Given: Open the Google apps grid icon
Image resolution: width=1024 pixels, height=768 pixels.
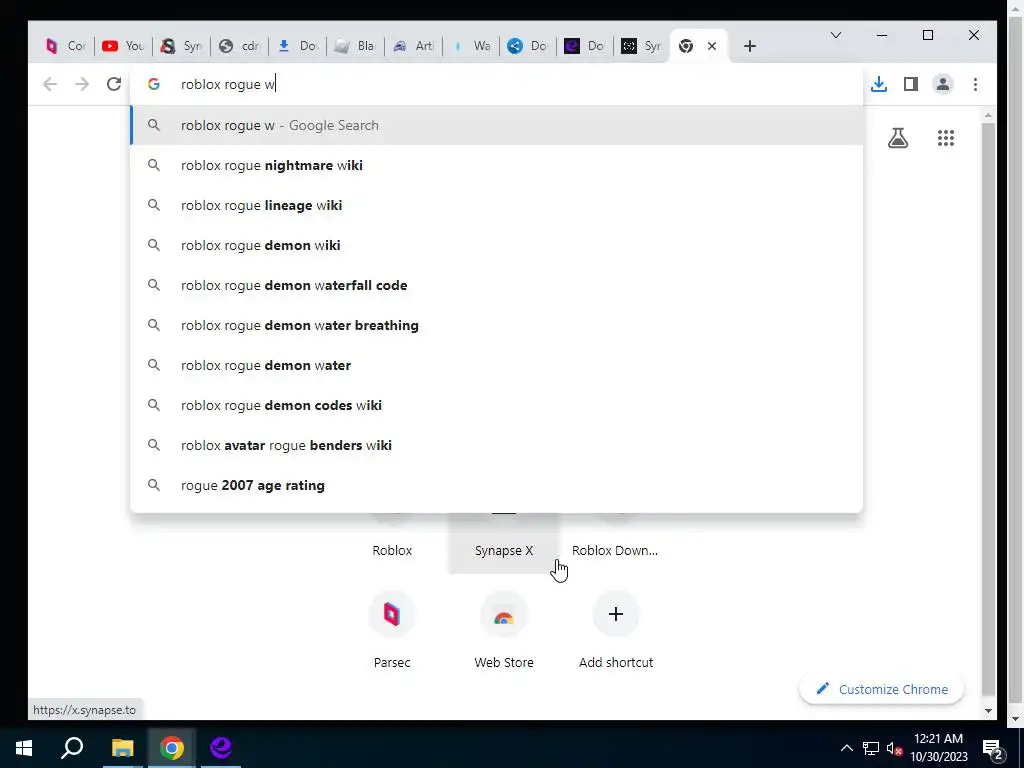Looking at the screenshot, I should 946,138.
